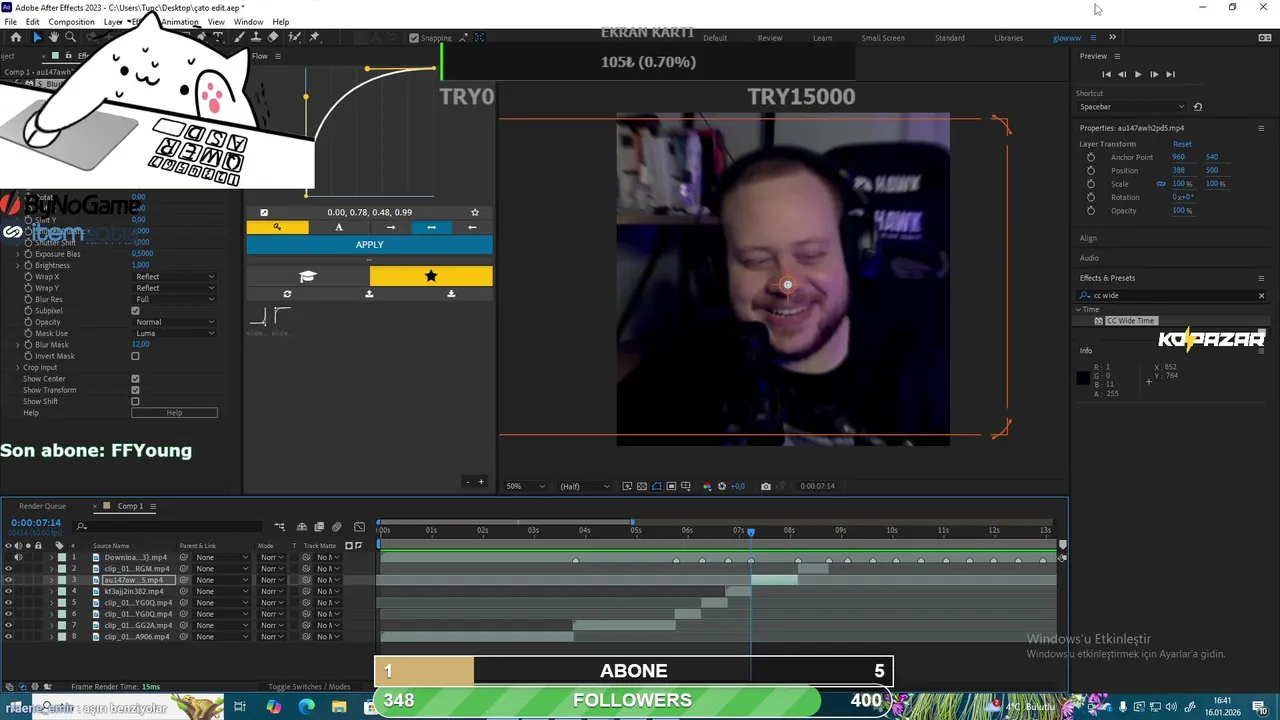Toggle the Snapping checkbox in toolbar

pyautogui.click(x=414, y=38)
